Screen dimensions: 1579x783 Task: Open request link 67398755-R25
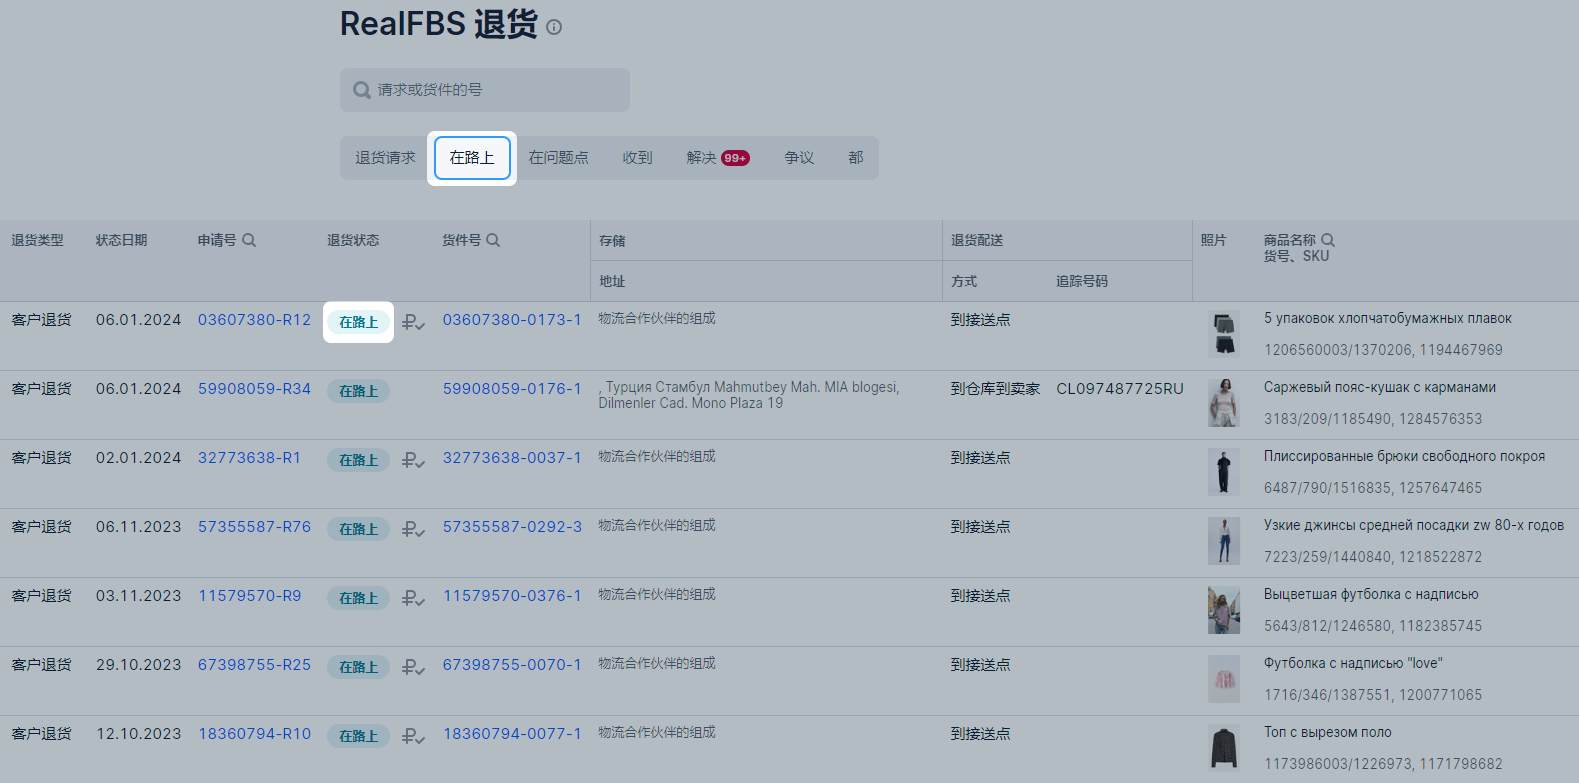254,665
